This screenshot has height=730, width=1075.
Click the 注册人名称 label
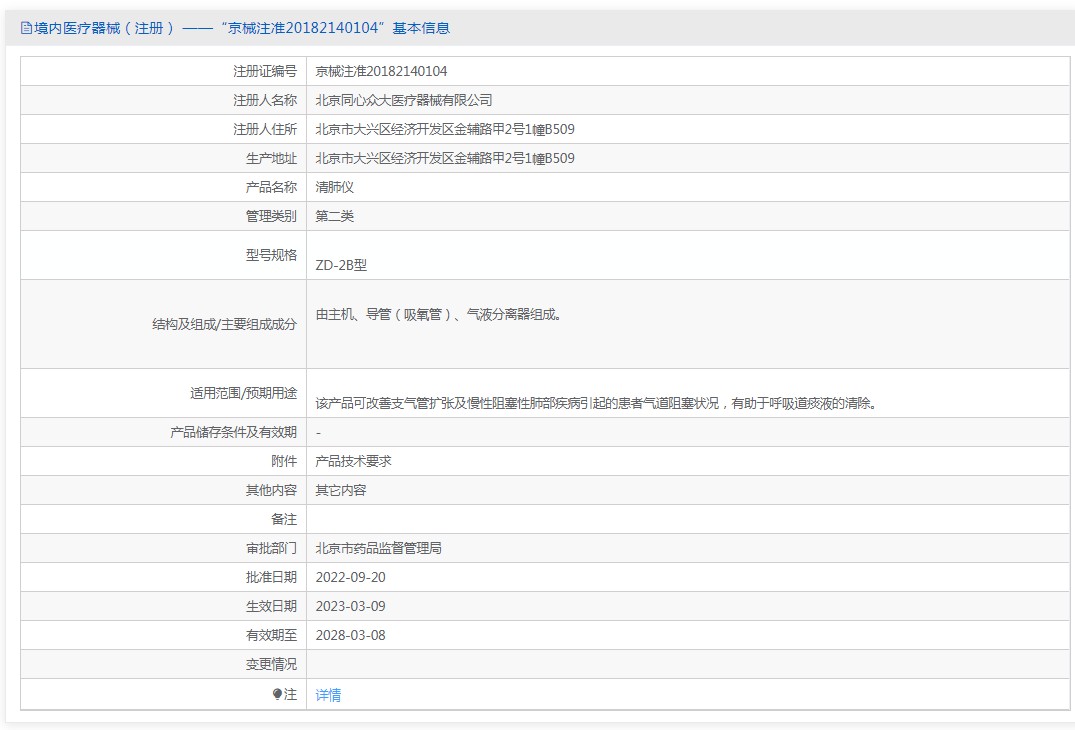click(x=265, y=100)
